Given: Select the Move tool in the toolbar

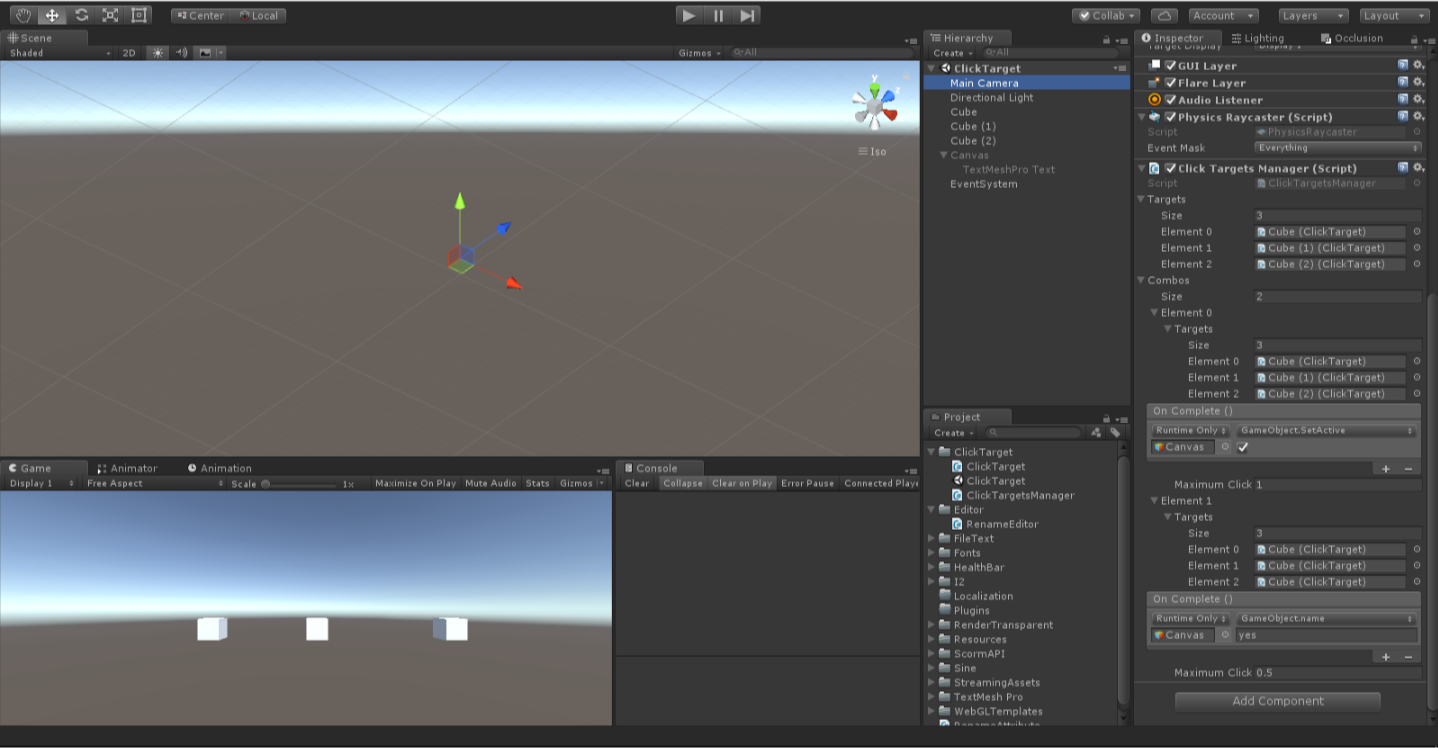Looking at the screenshot, I should [52, 15].
